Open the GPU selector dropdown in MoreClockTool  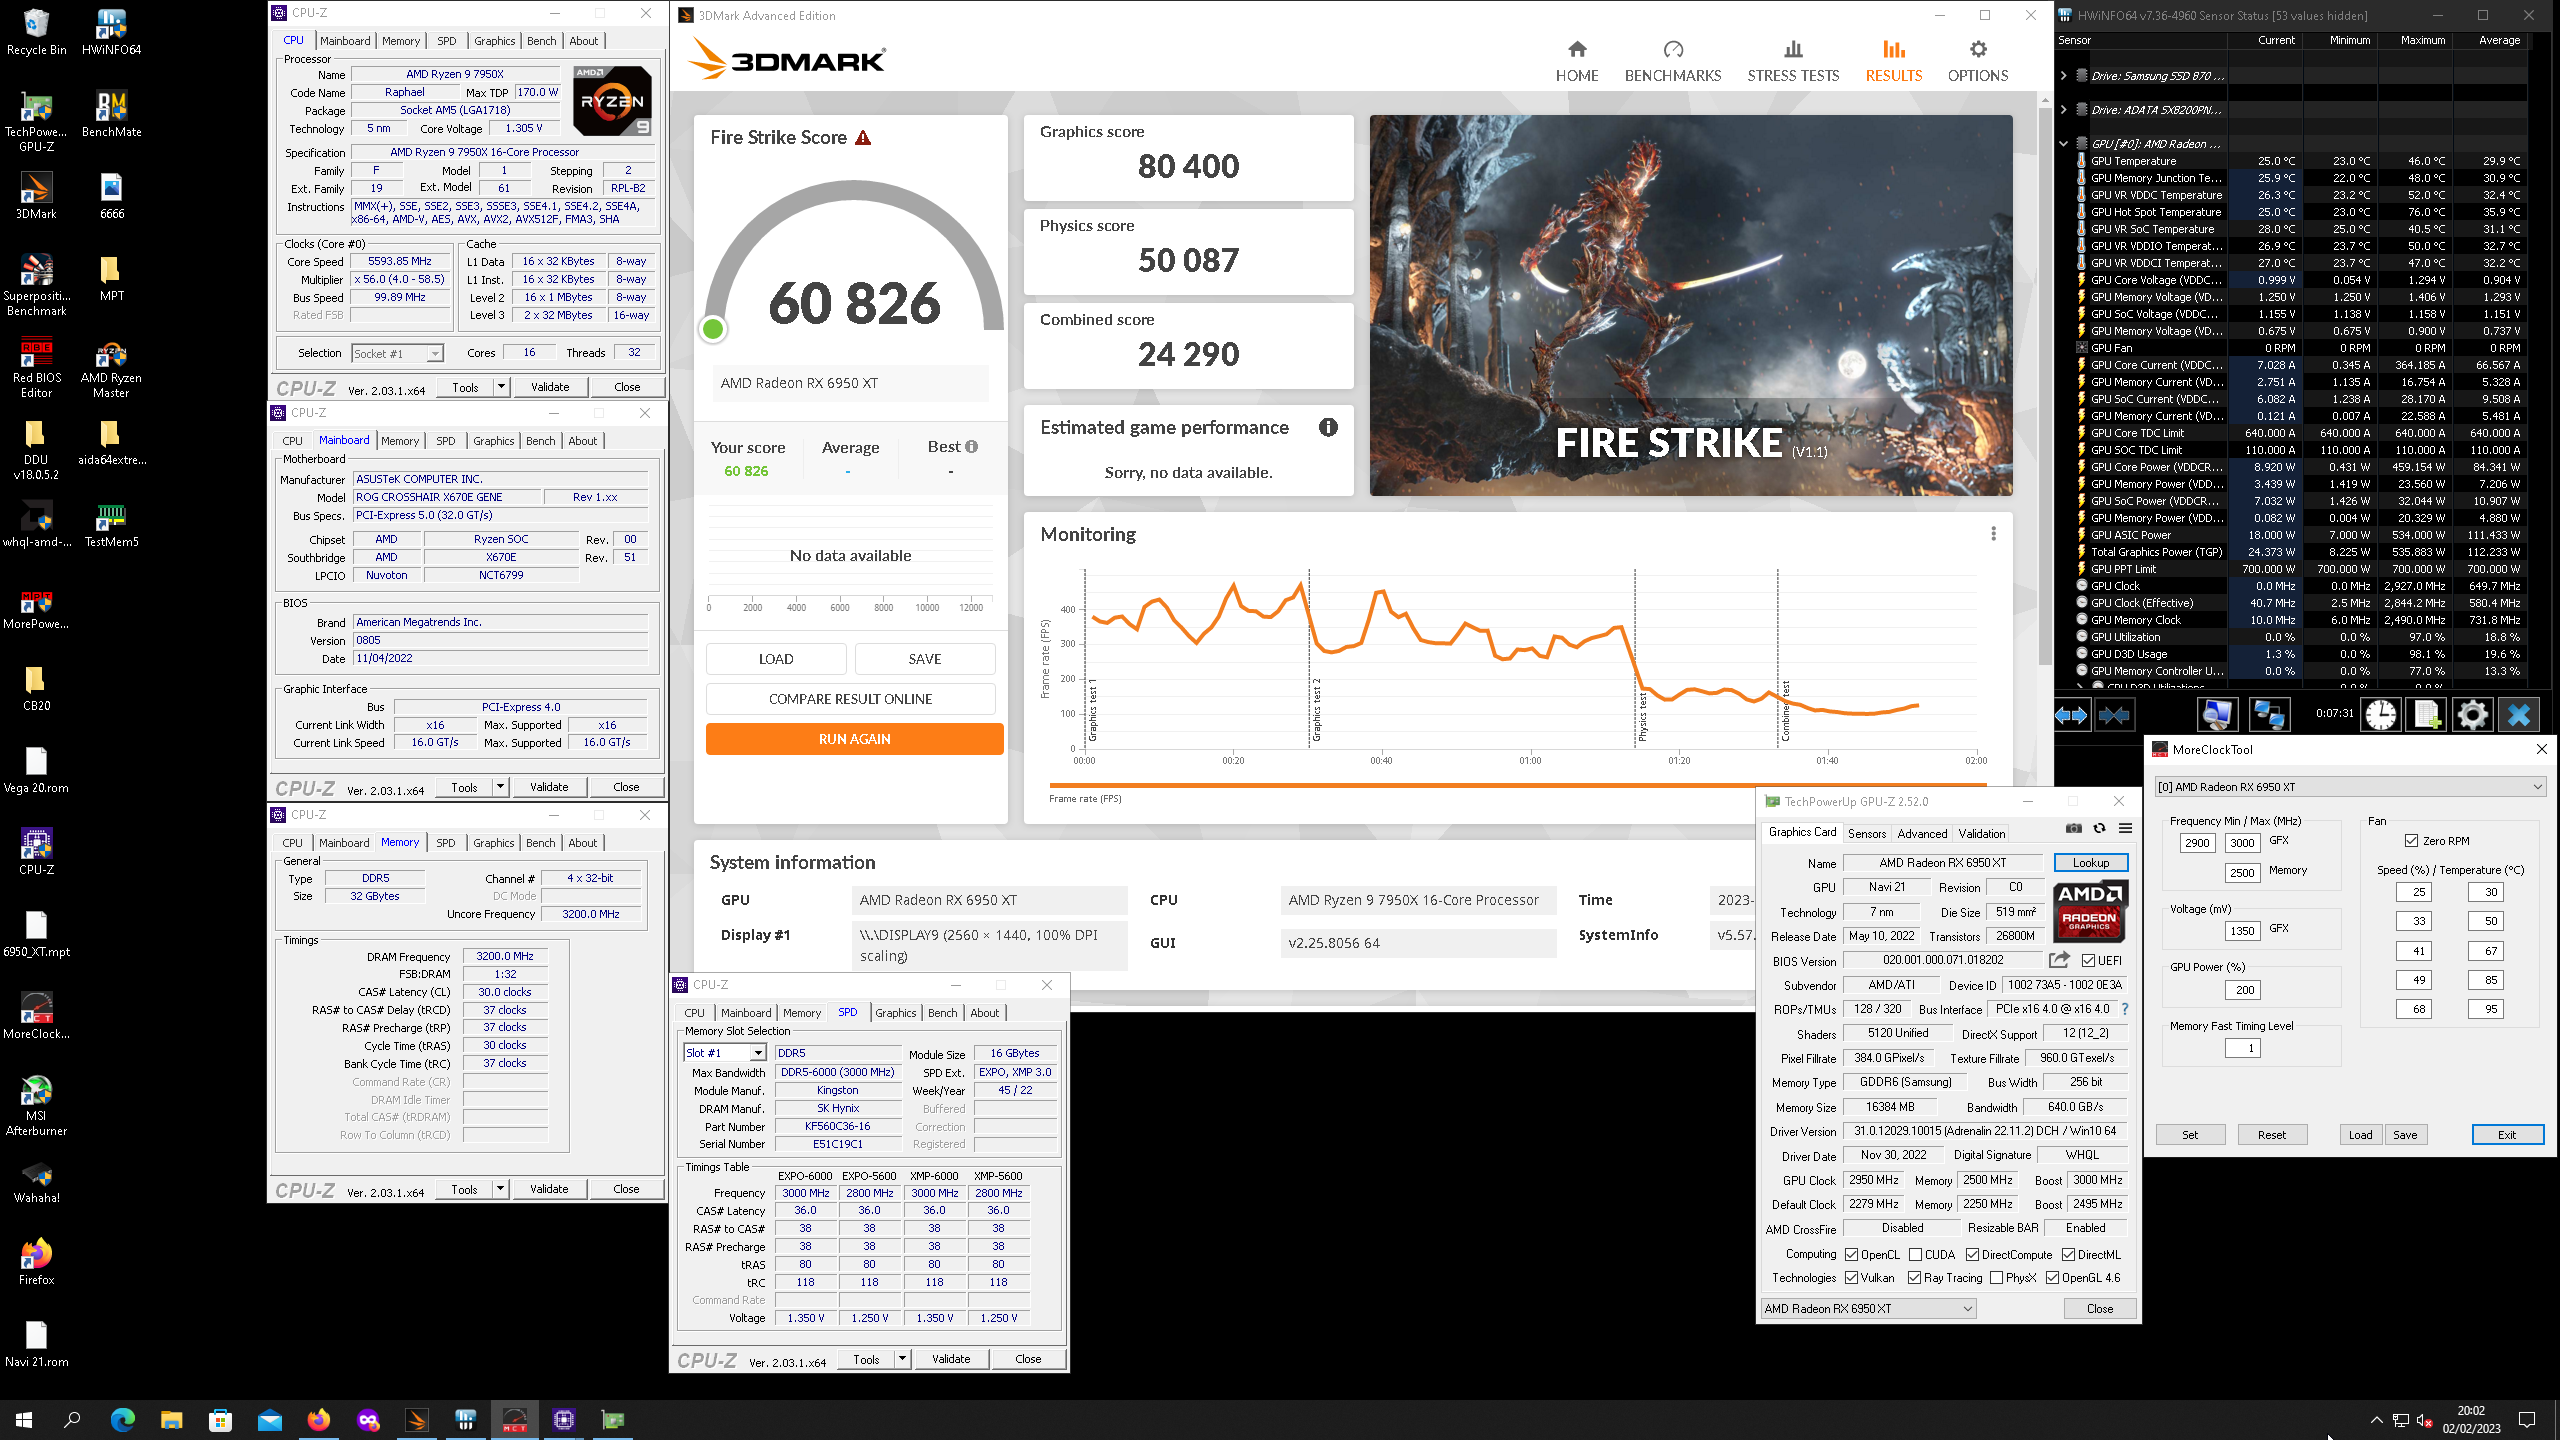pos(2350,786)
